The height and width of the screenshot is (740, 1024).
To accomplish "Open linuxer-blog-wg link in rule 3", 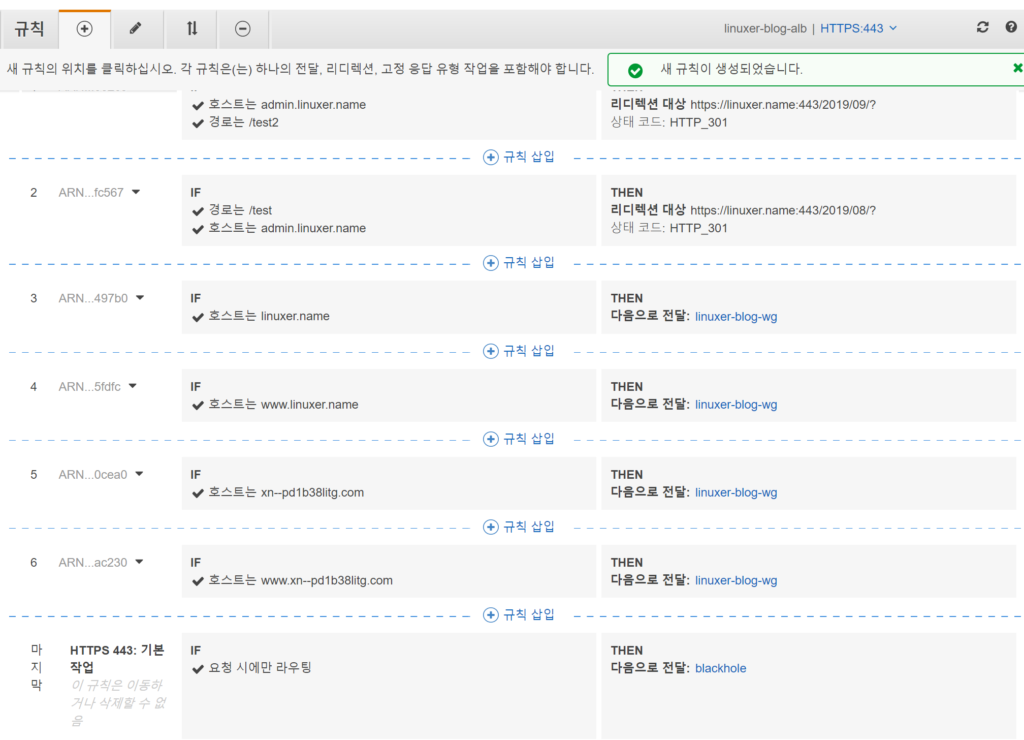I will click(735, 317).
